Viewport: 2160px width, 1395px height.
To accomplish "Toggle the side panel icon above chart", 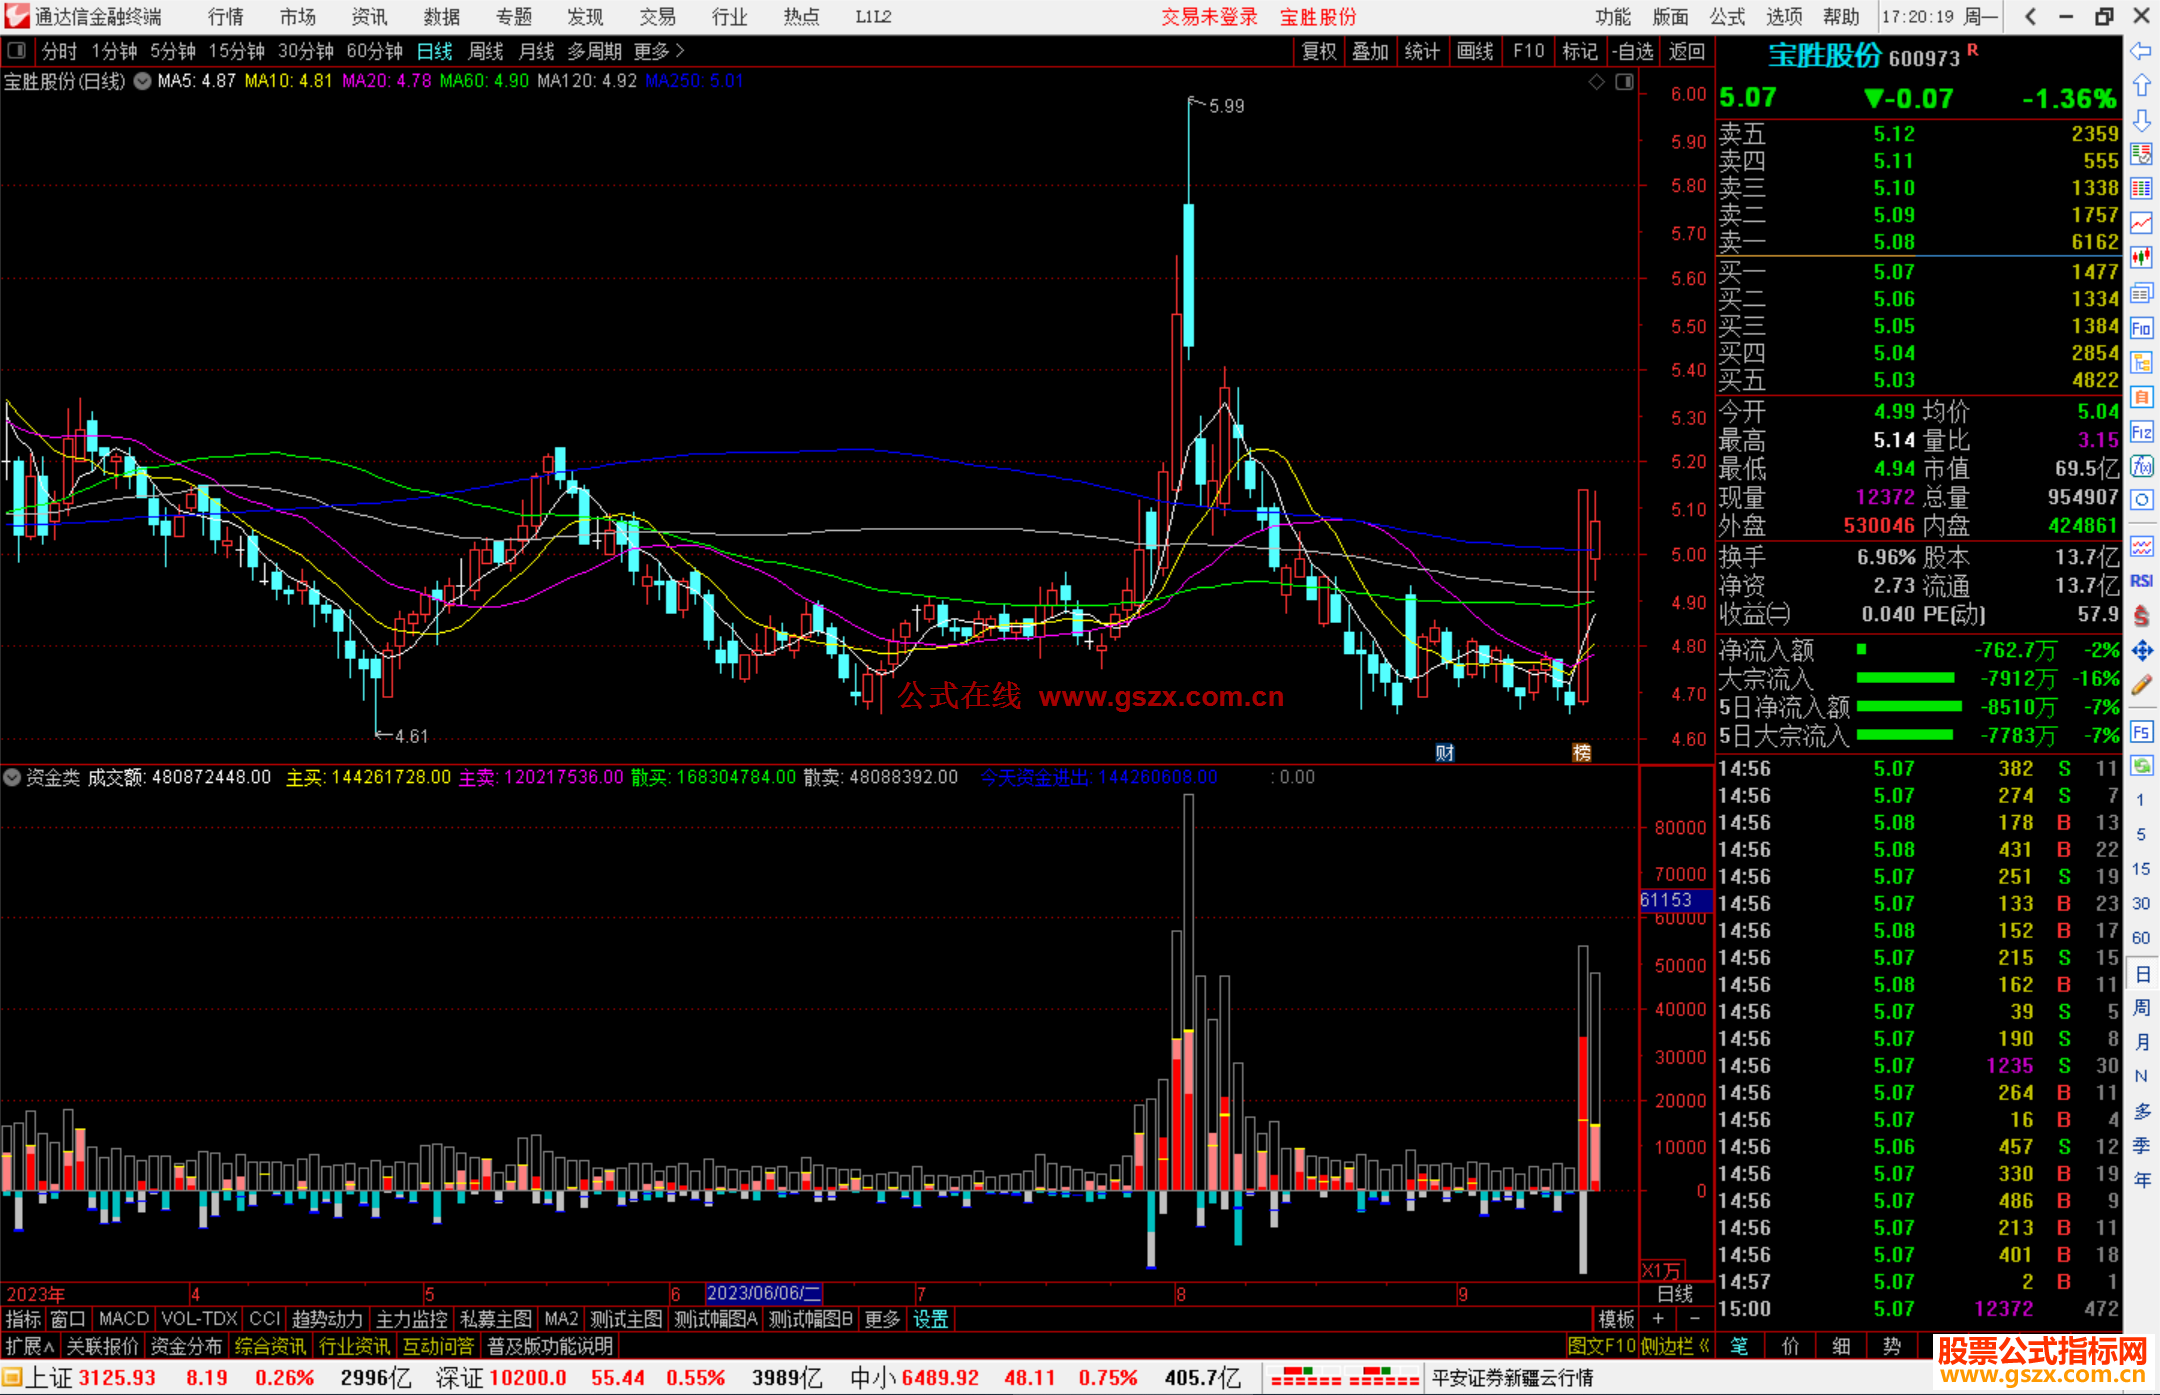I will (1624, 82).
